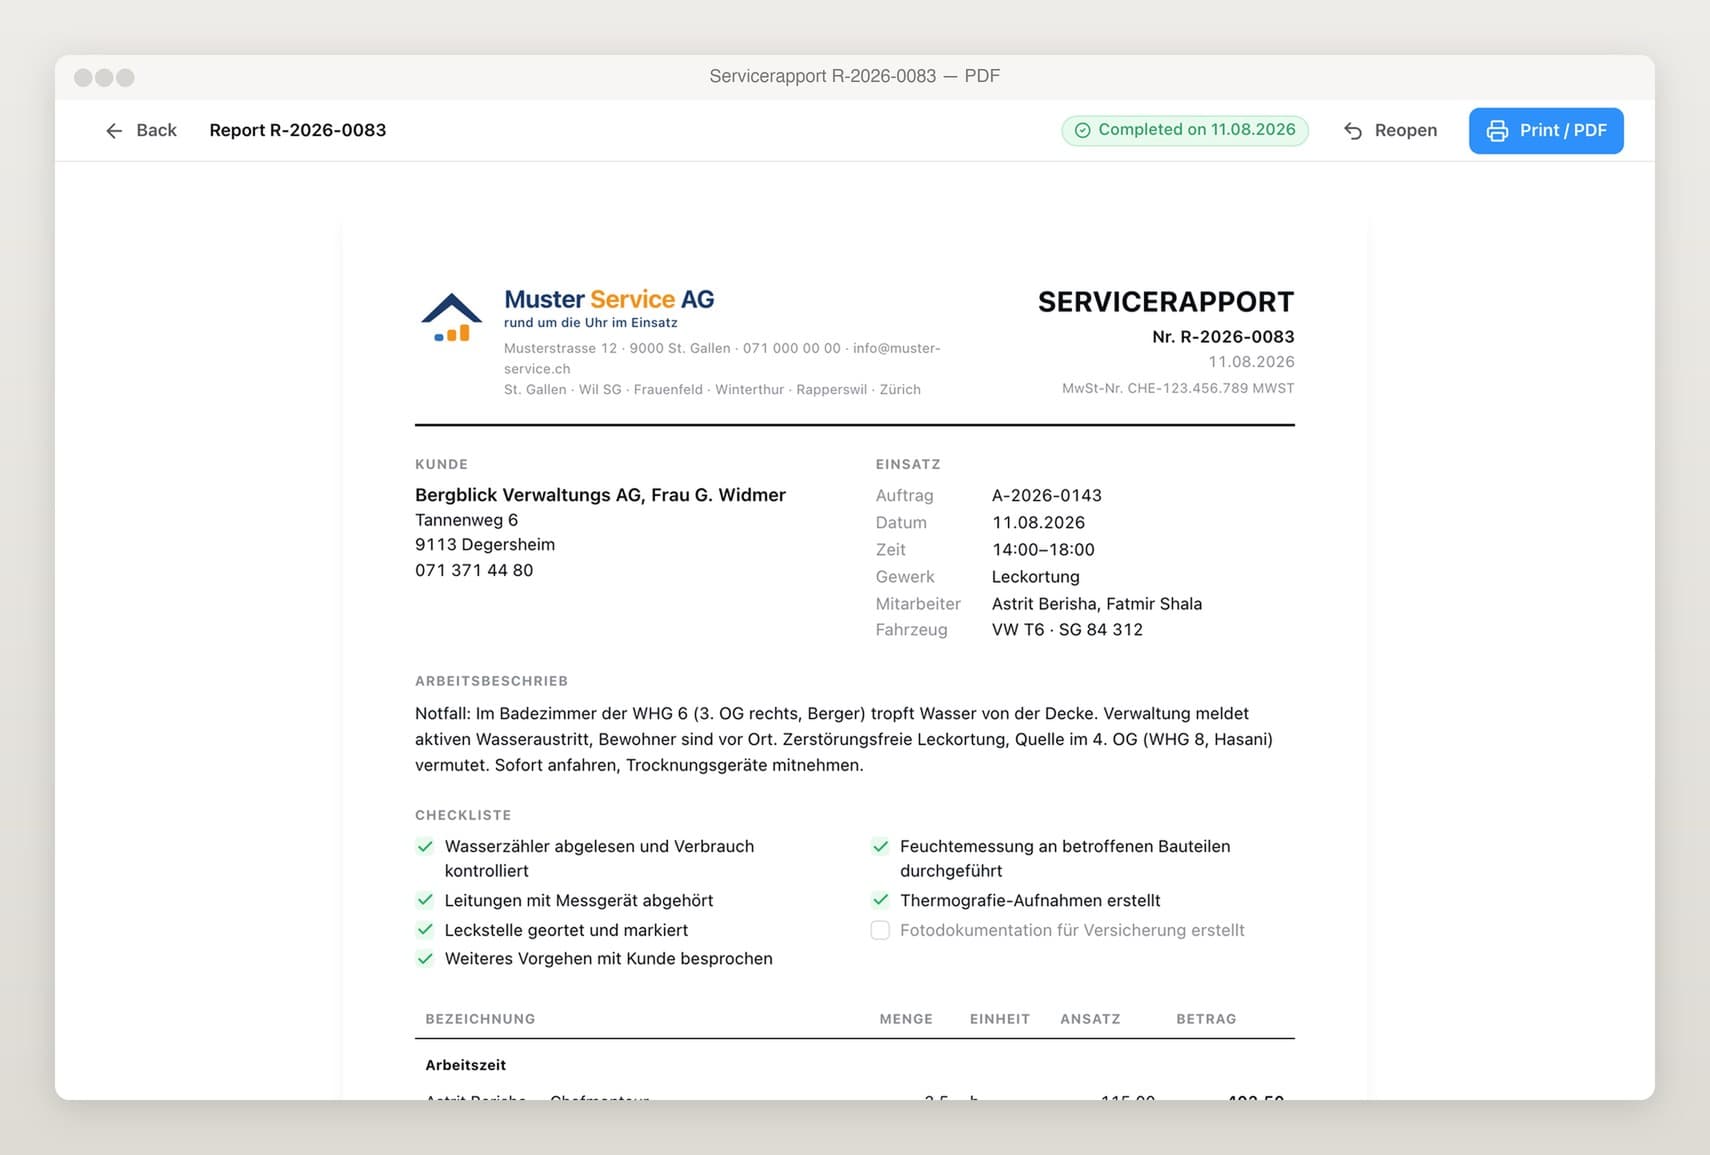Screen dimensions: 1710x1155
Task: Click the 'Report R-2026-0083' header title
Action: click(297, 131)
